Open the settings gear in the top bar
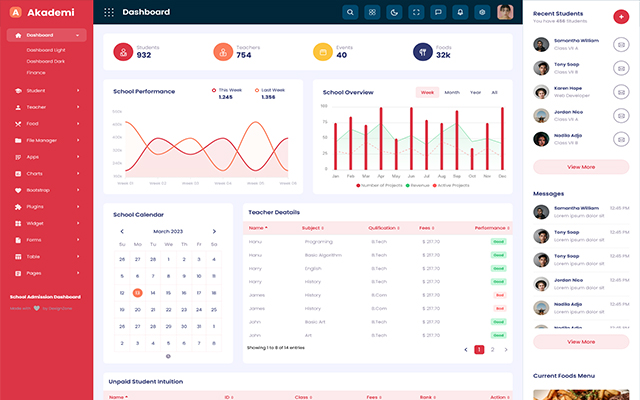Image resolution: width=640 pixels, height=400 pixels. click(x=482, y=12)
